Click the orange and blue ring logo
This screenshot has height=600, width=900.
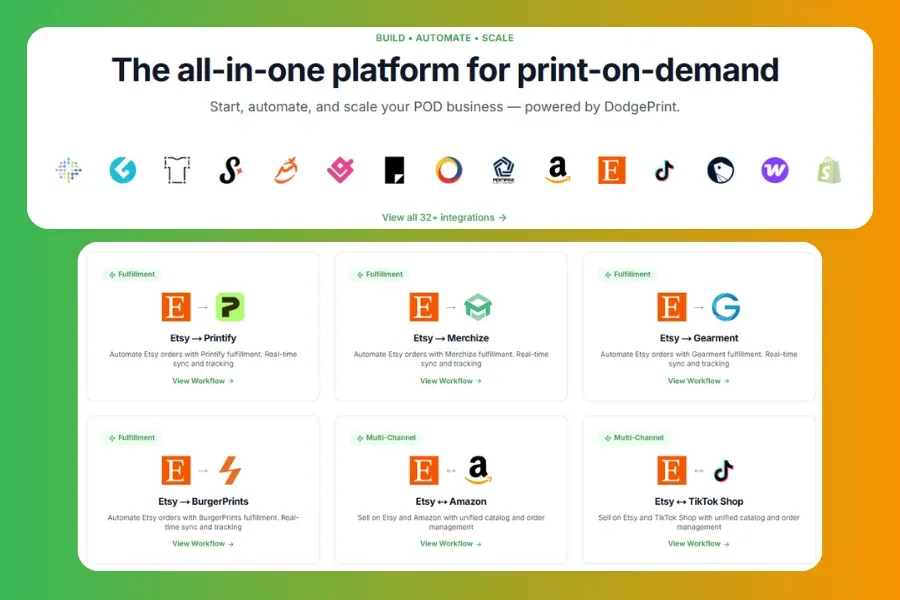448,171
